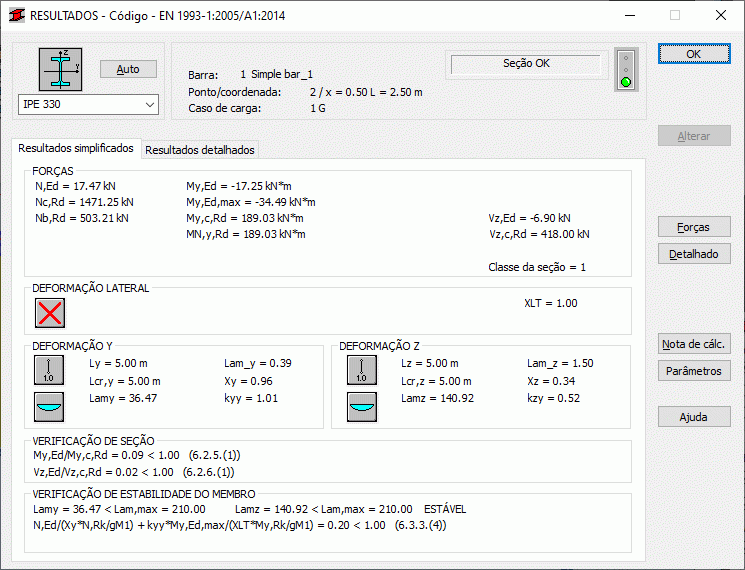Click the Nb,Rd = 503.21 kN value
This screenshot has width=745, height=570.
82,218
